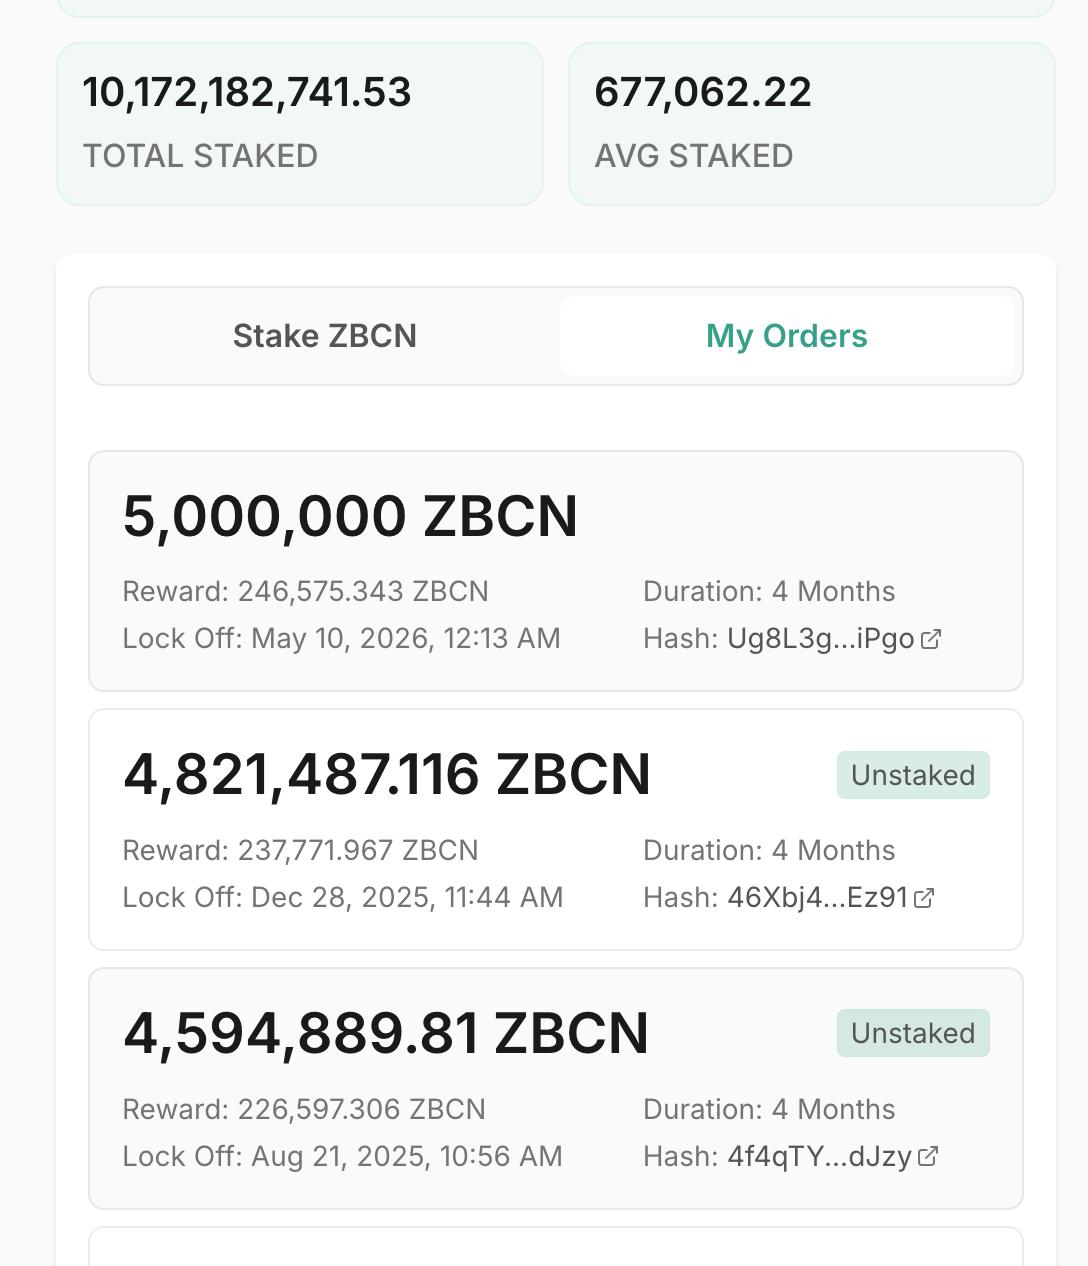Click the May 10, 2026 lock off date
This screenshot has width=1088, height=1266.
[x=405, y=639]
